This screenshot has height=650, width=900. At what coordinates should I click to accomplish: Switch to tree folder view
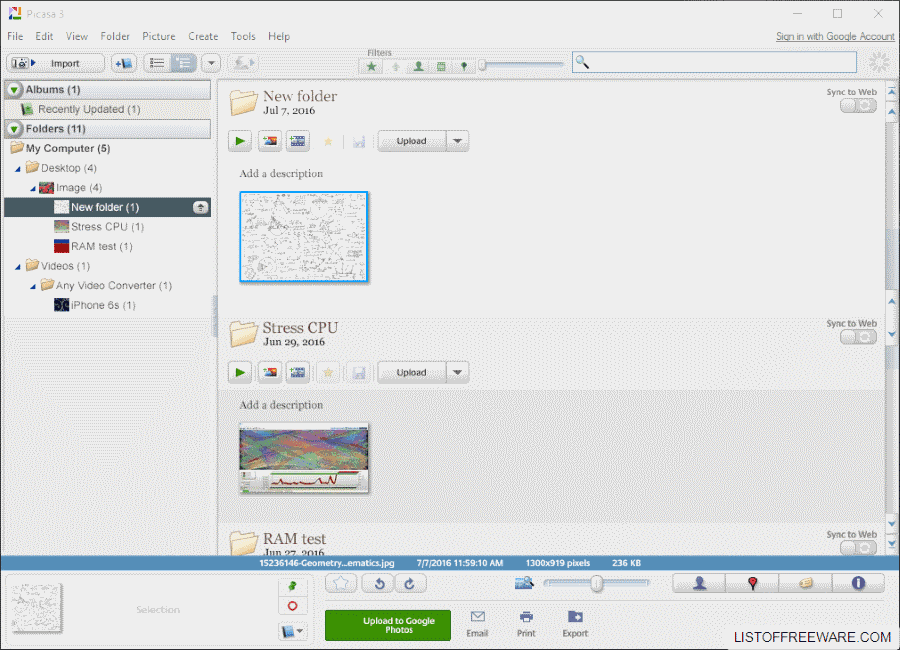coord(184,63)
